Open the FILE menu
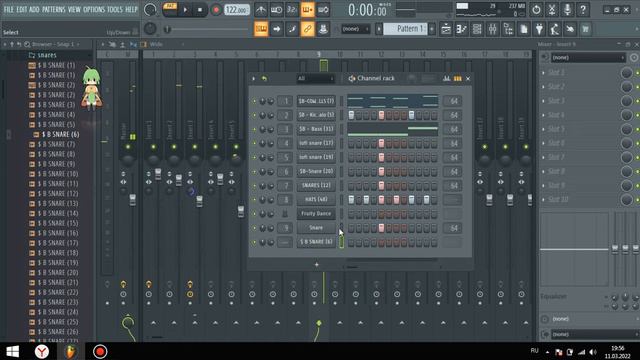 [9, 9]
